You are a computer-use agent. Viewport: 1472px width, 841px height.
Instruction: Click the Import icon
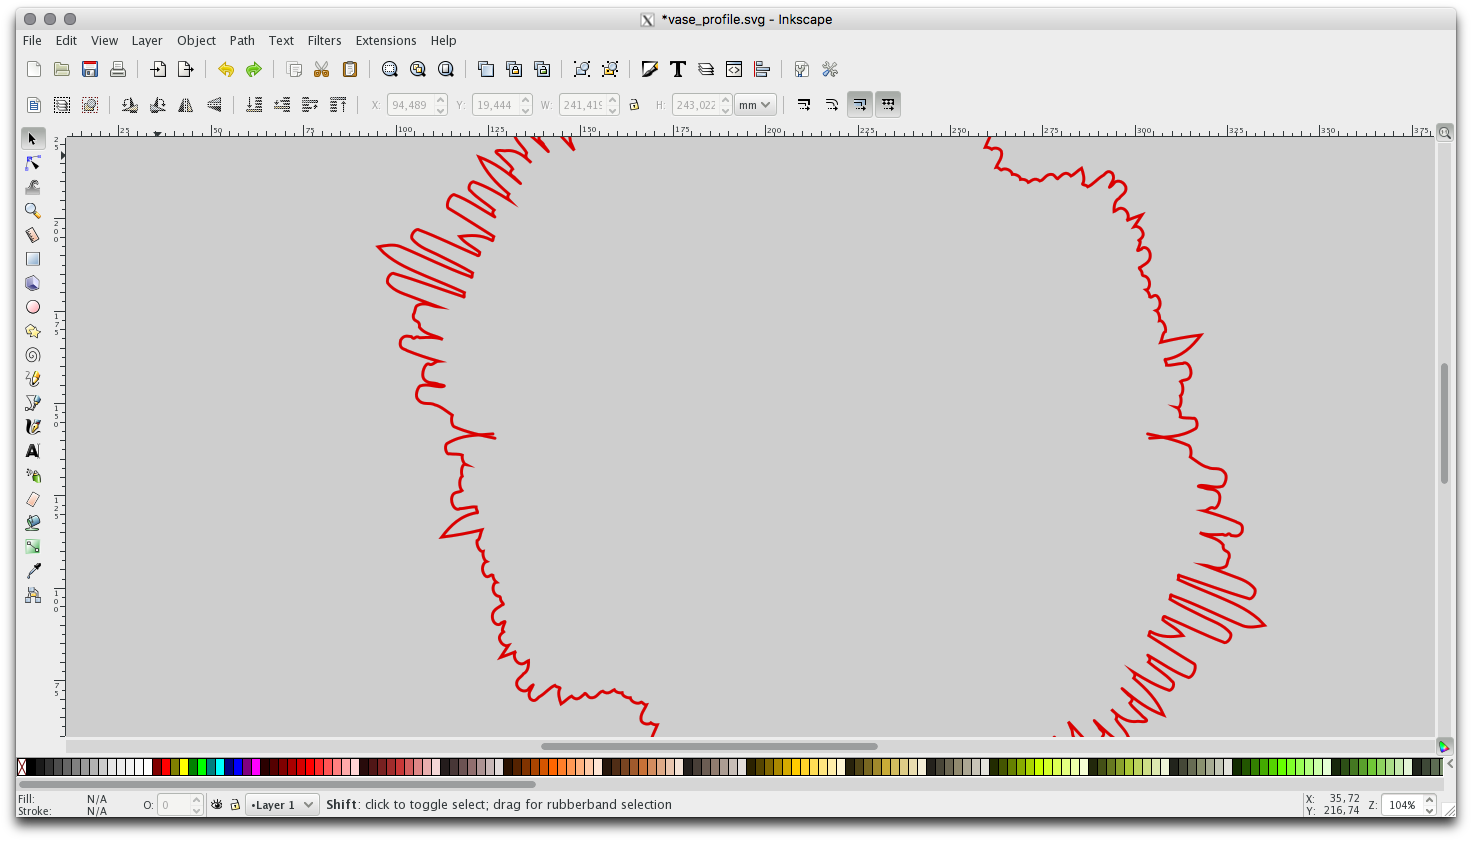pos(158,69)
